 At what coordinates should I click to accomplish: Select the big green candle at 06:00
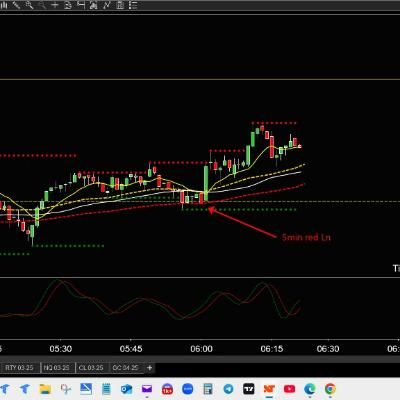[x=206, y=183]
